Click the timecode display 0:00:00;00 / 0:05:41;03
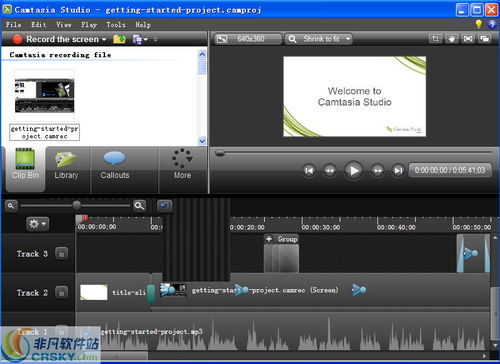Screen dimensions: 500x364 [450, 170]
